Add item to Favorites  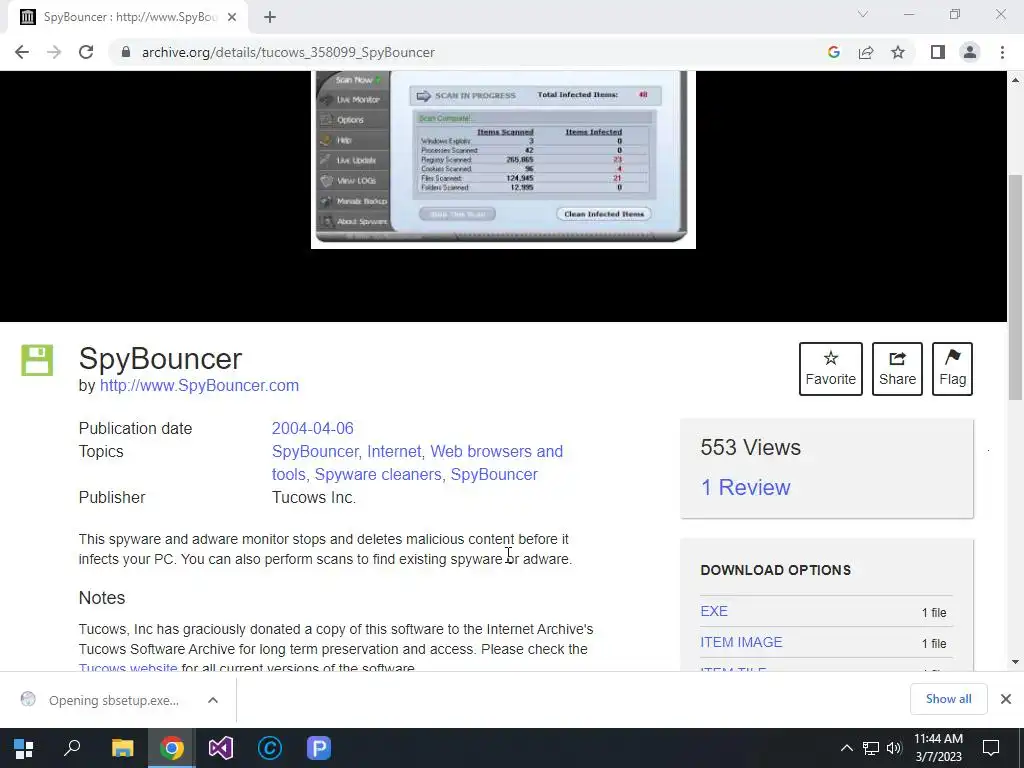click(830, 369)
